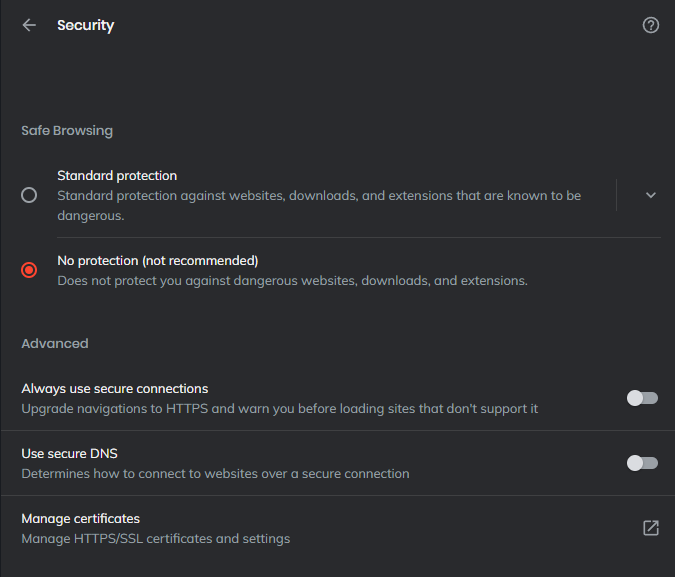Viewport: 675px width, 577px height.
Task: Go back using the arrow beside Security
Action: coord(29,25)
